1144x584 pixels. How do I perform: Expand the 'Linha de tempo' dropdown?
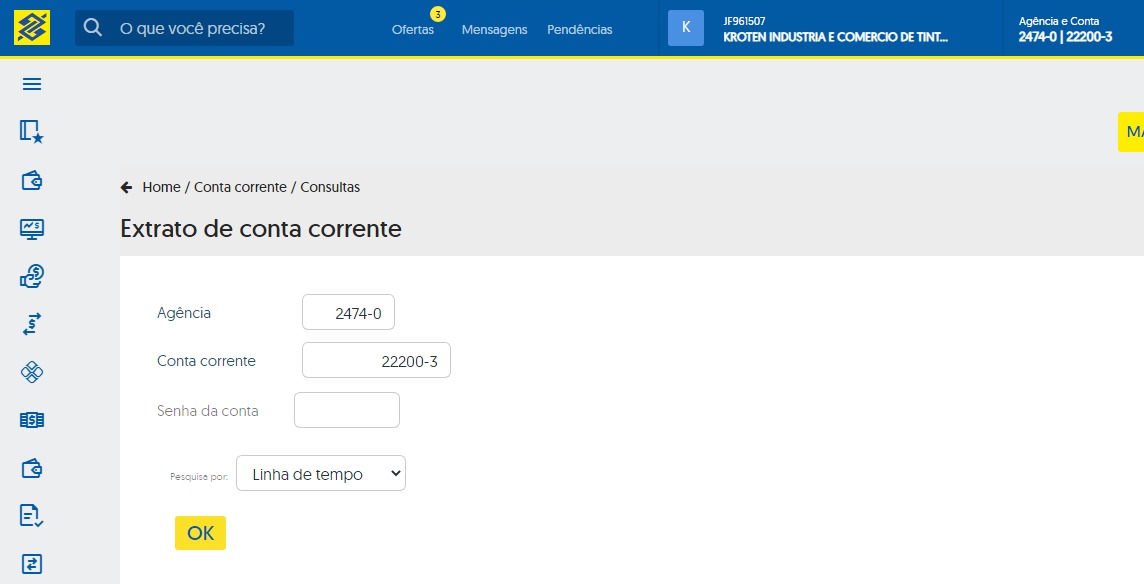coord(320,474)
